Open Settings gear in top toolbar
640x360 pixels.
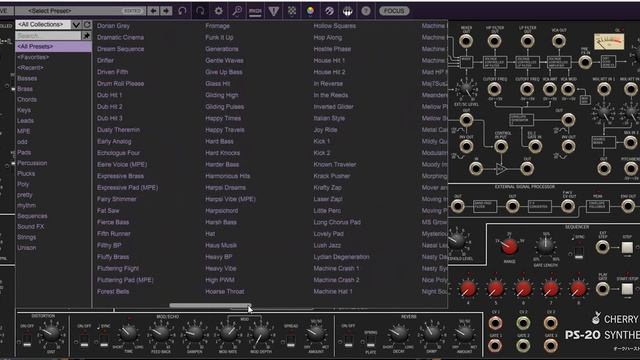pos(218,11)
